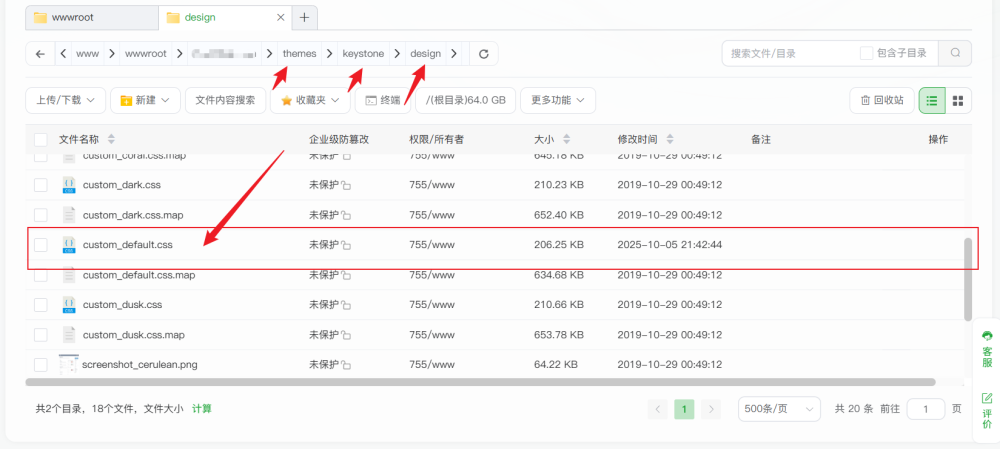
Task: Click the back arrow navigation icon
Action: tap(40, 54)
